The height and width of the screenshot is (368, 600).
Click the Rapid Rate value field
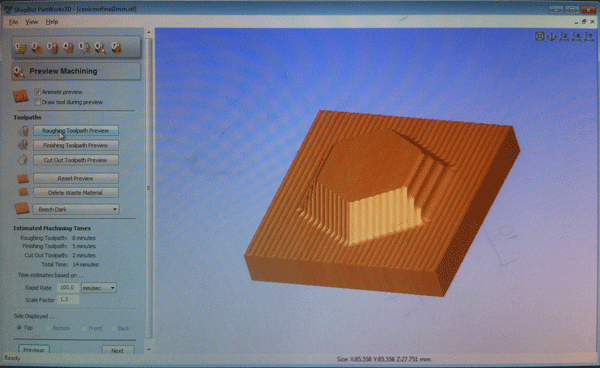coord(68,288)
